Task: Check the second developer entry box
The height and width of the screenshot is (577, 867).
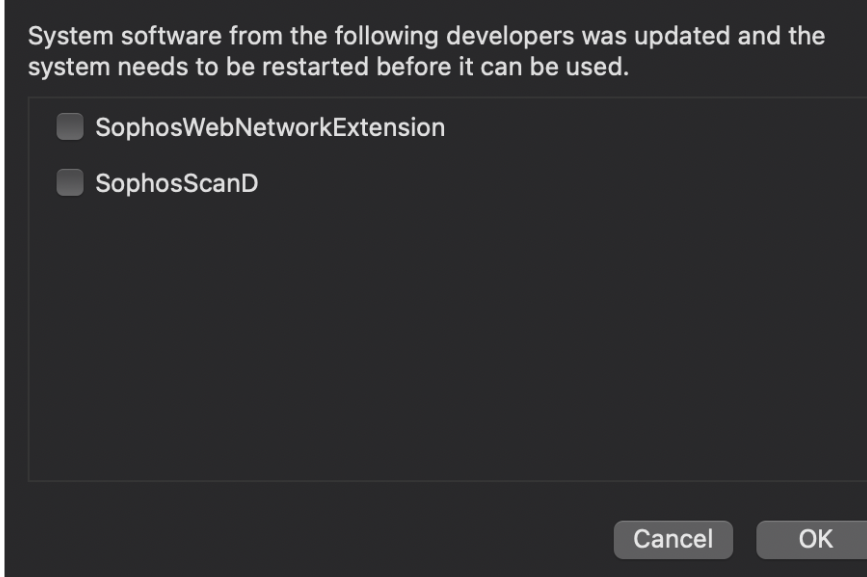Action: click(x=69, y=183)
